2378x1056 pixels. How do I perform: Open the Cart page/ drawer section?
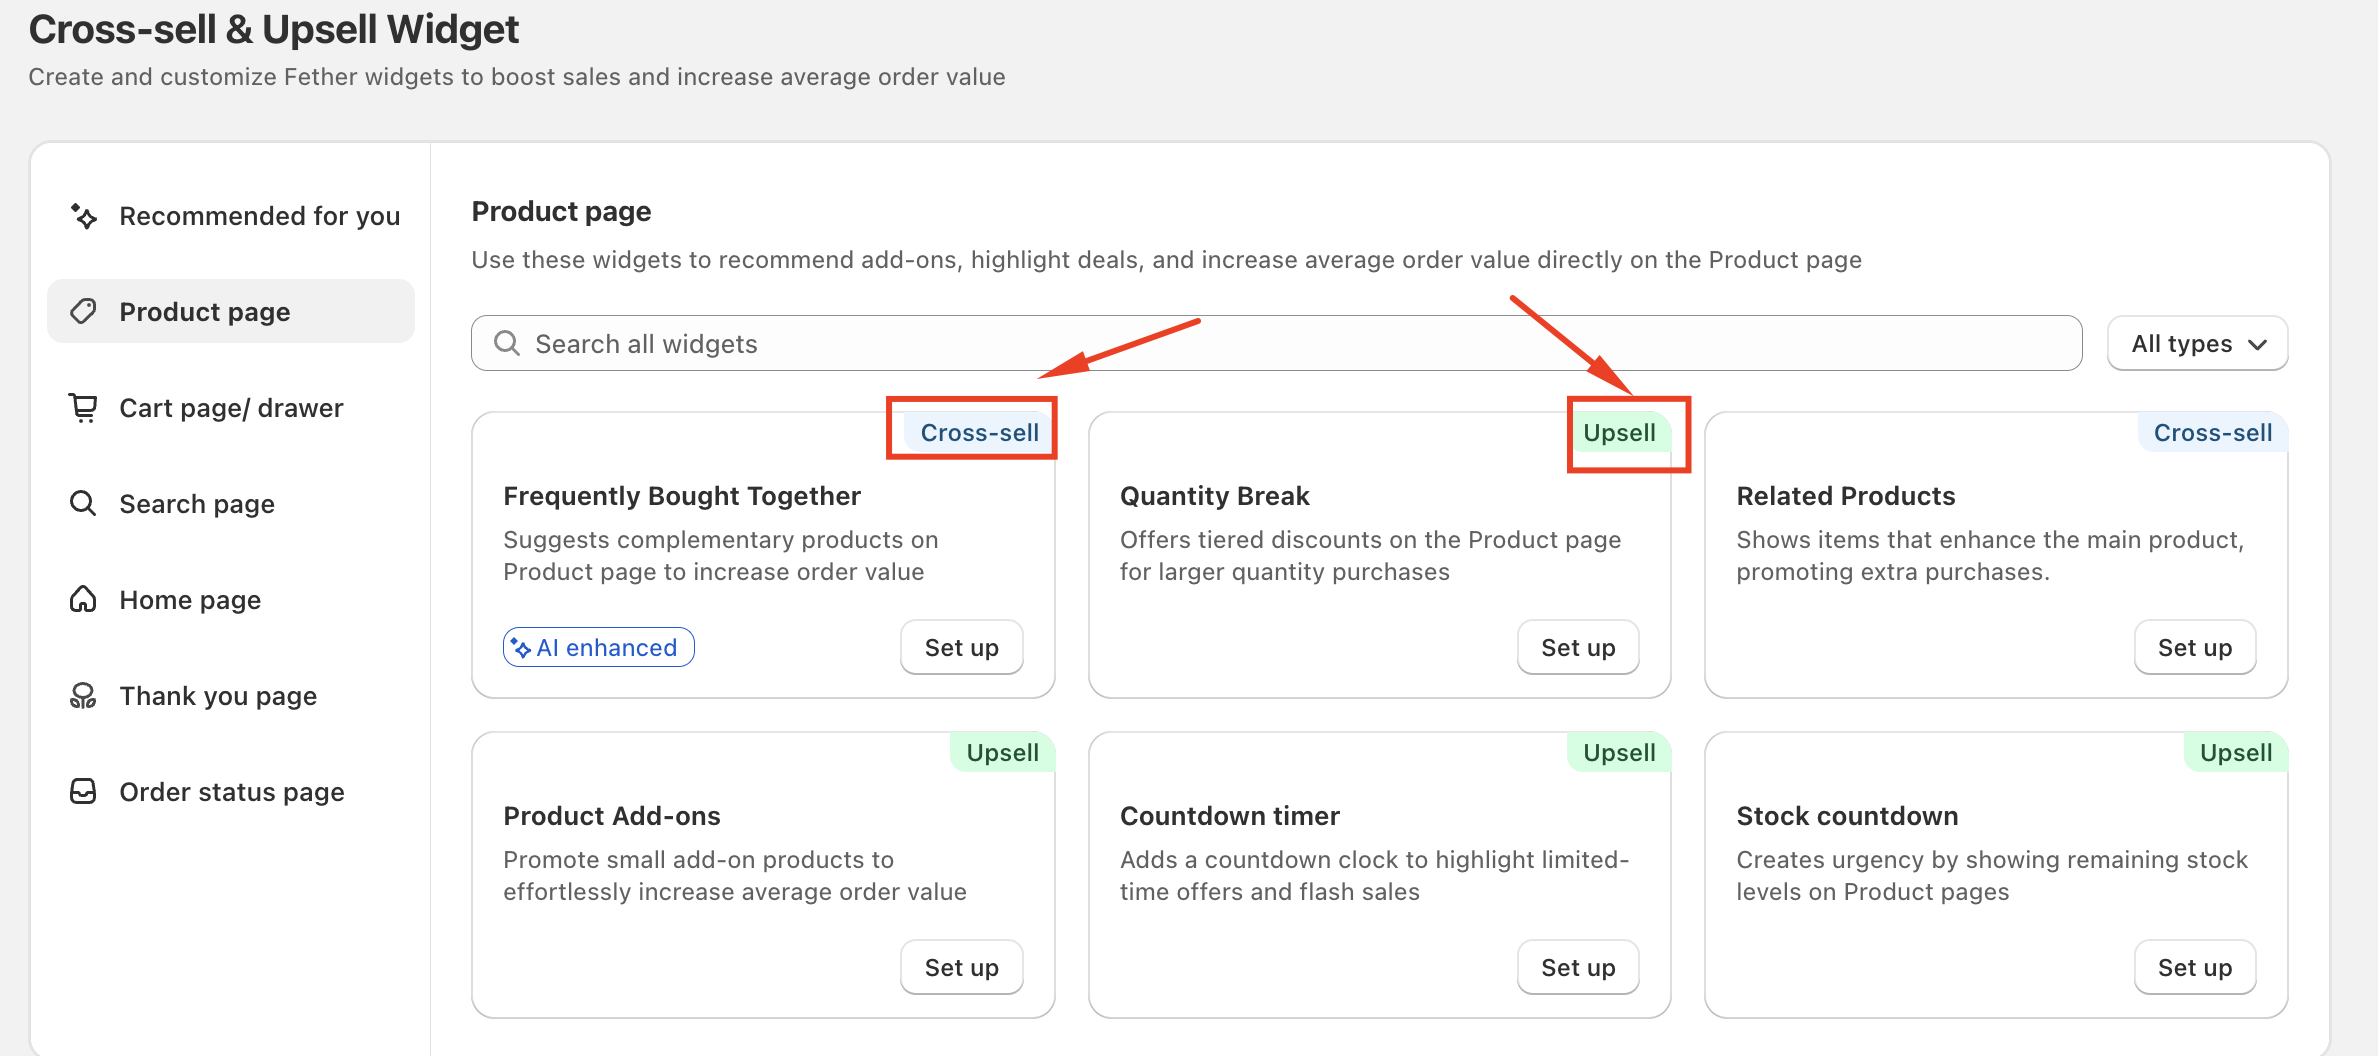point(231,408)
